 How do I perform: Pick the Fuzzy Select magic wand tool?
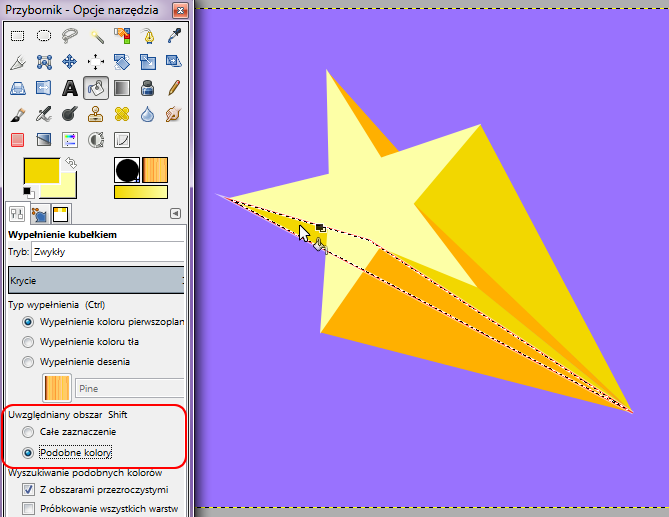[x=96, y=36]
